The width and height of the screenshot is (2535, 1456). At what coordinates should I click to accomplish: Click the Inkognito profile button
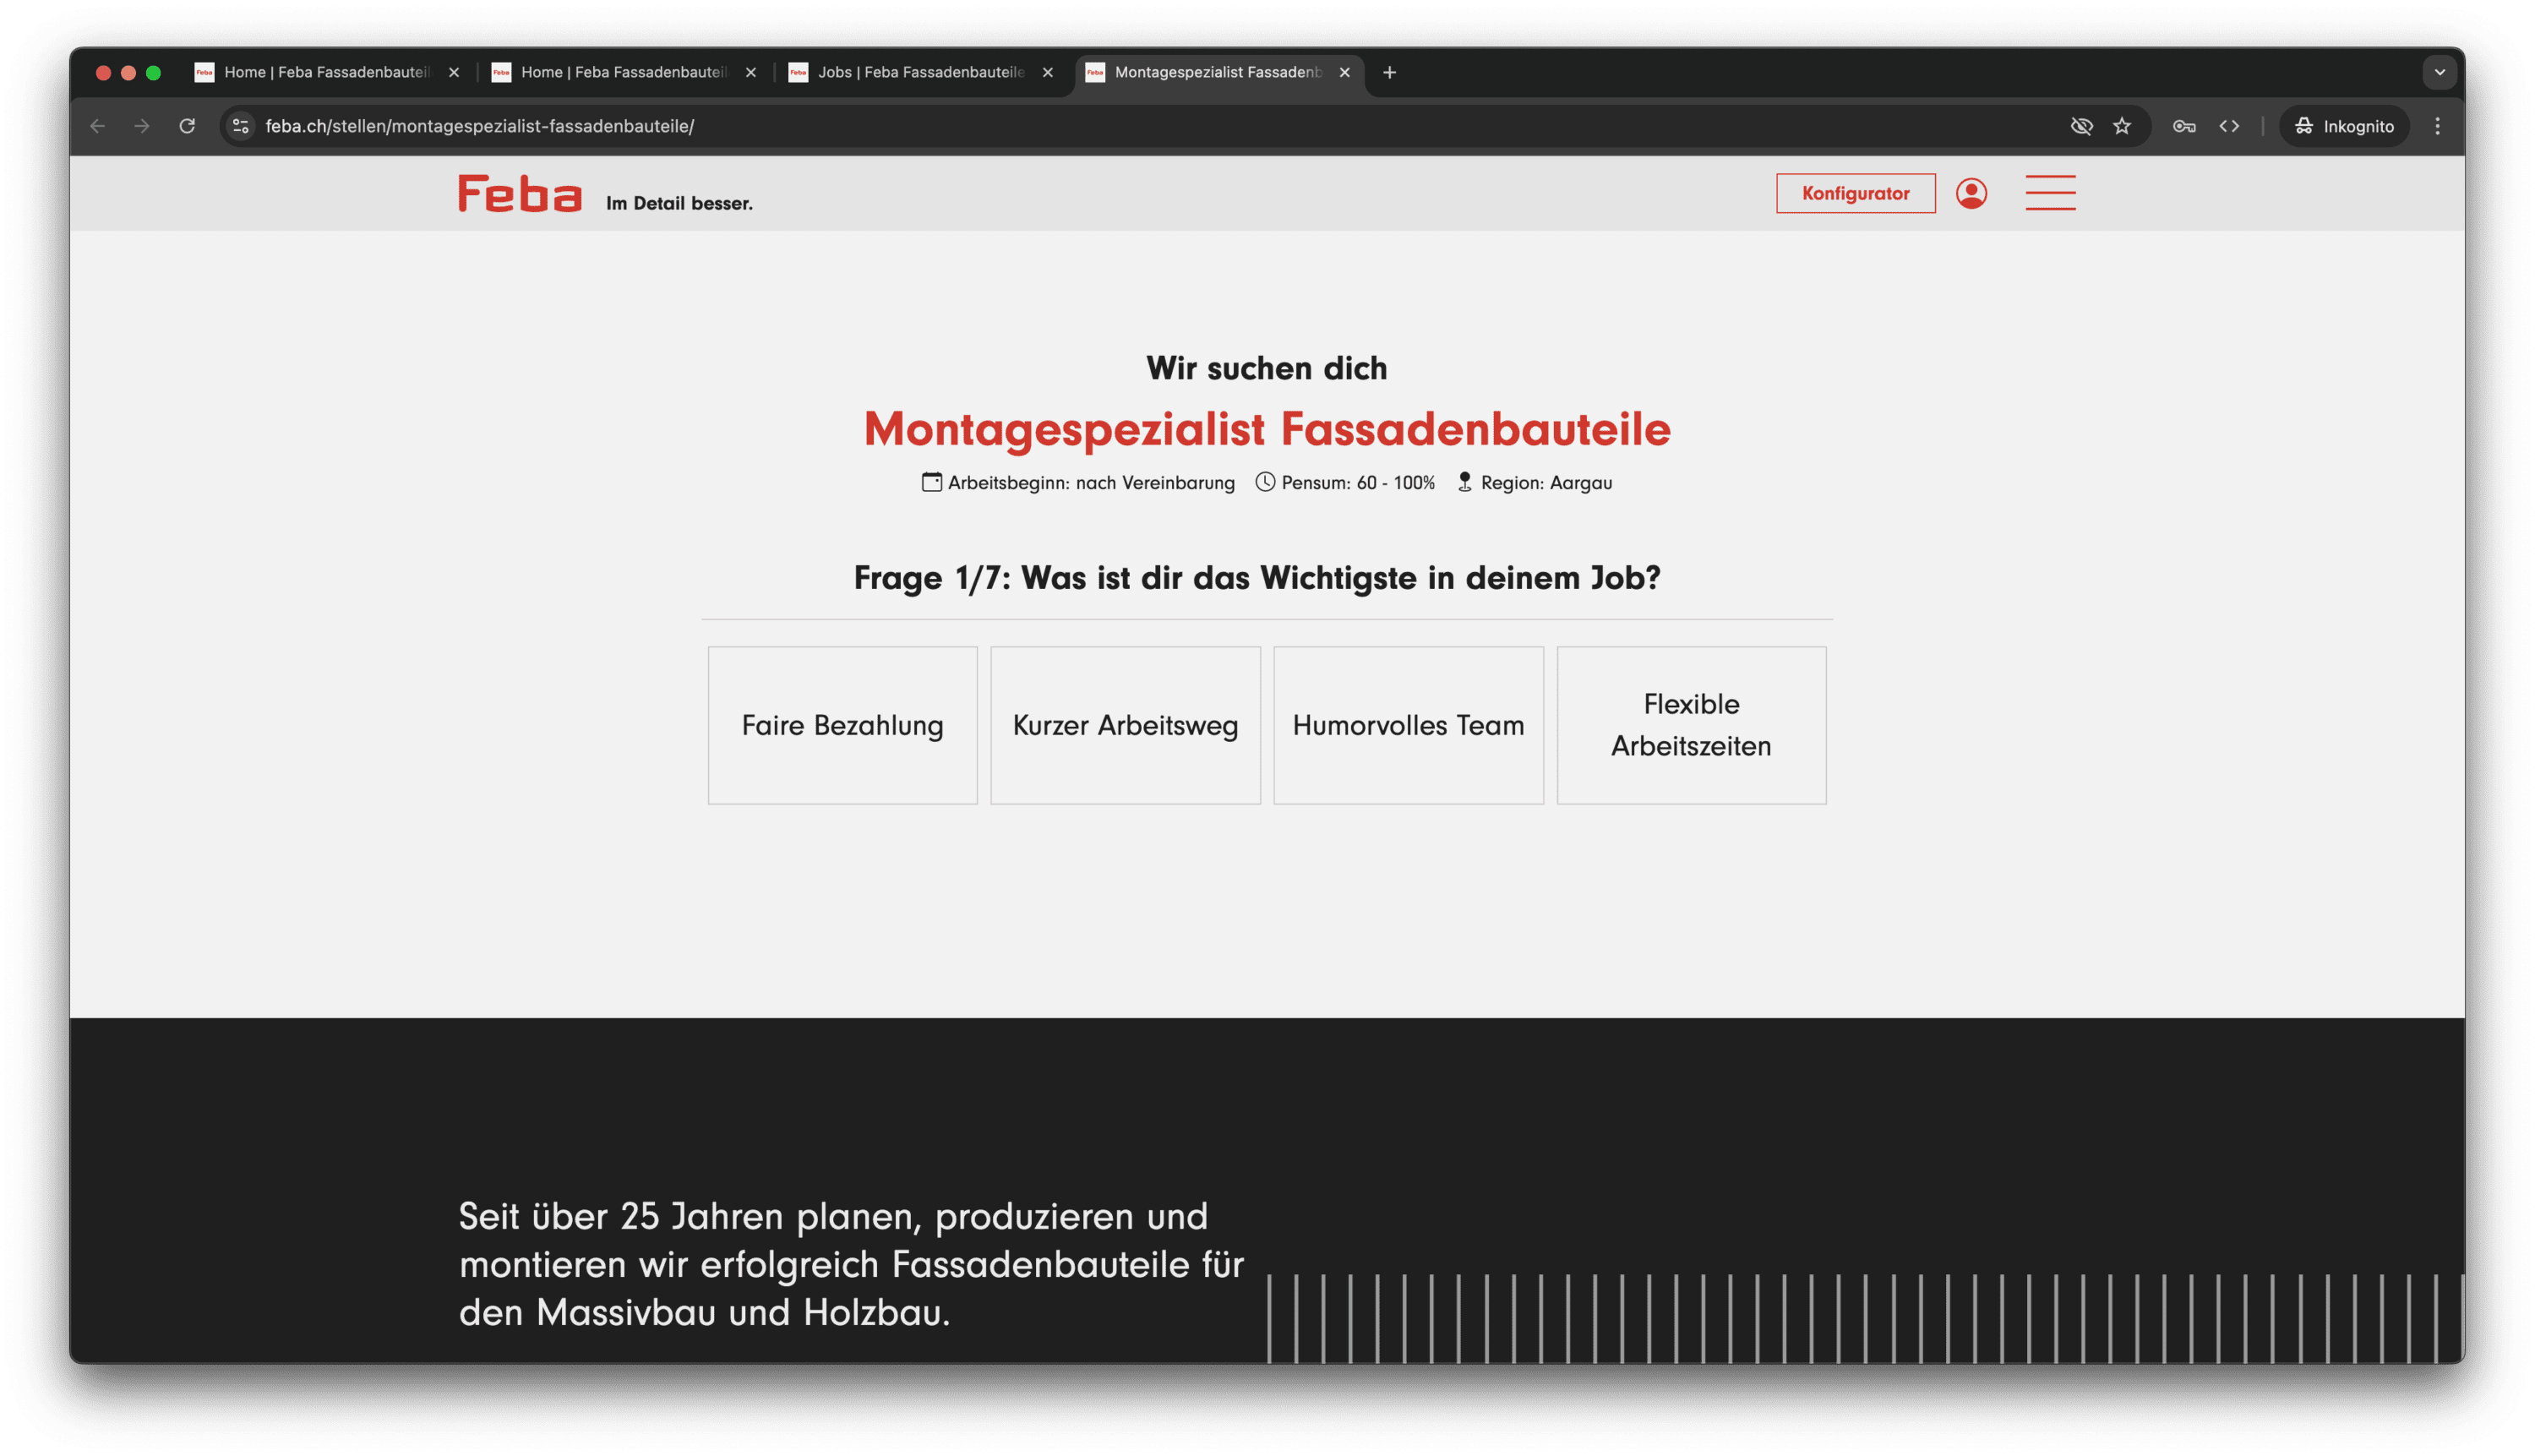point(2343,126)
